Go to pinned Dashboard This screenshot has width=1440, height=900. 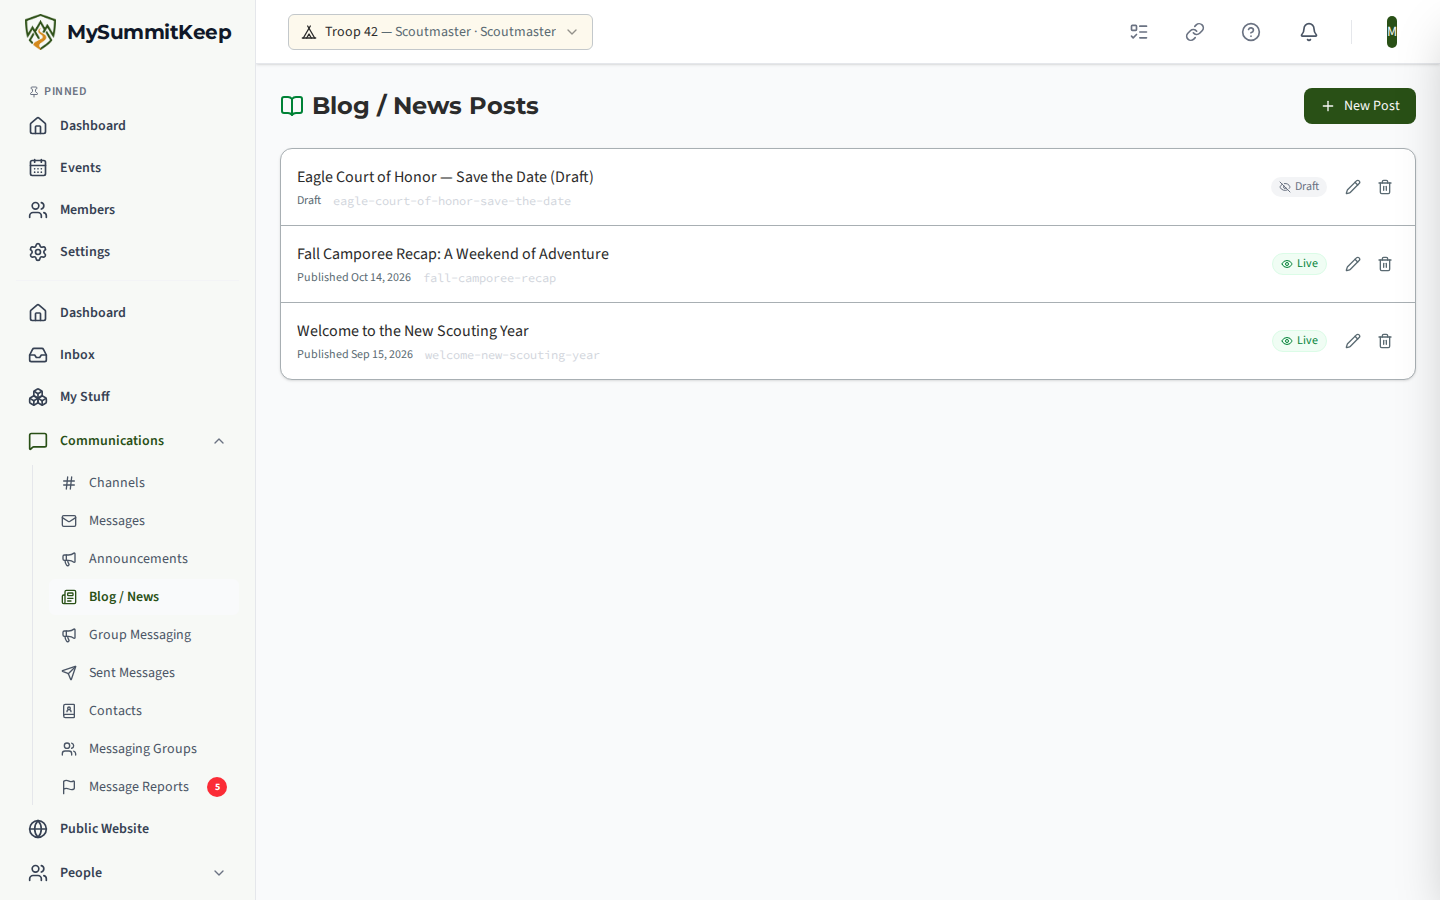pos(128,126)
